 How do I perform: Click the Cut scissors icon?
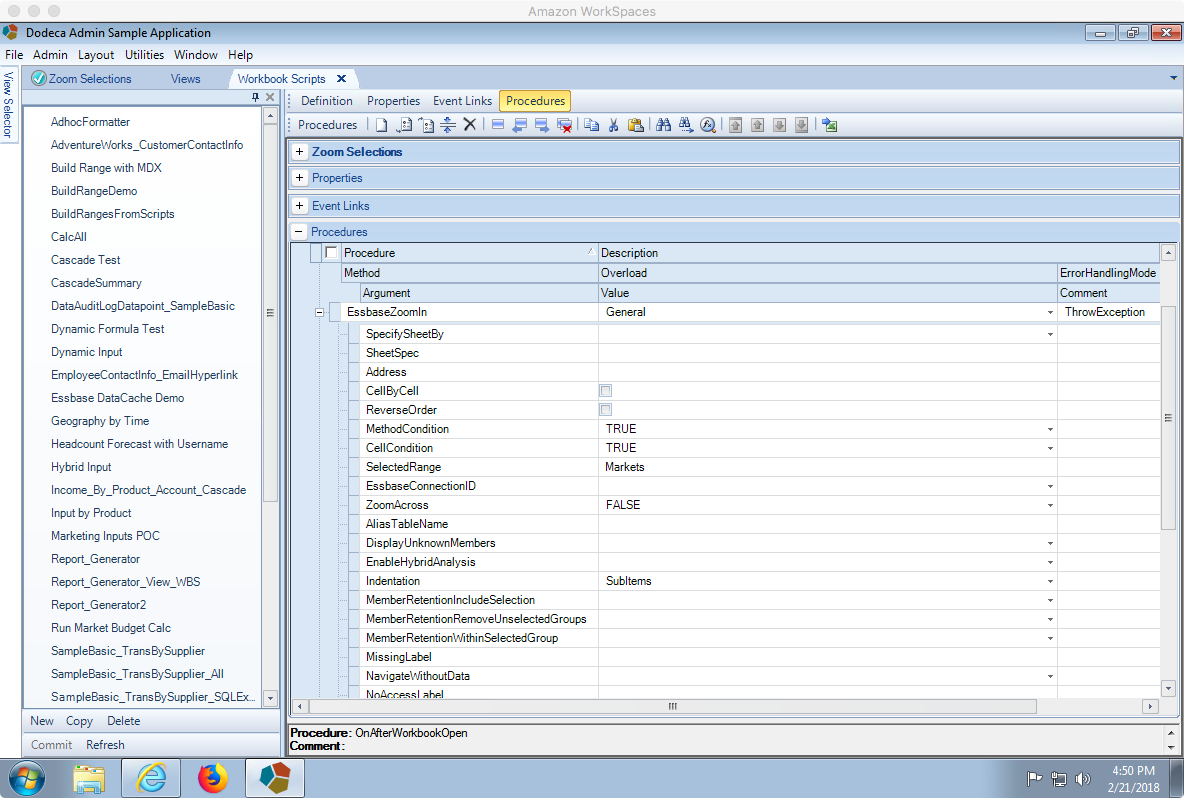(613, 125)
